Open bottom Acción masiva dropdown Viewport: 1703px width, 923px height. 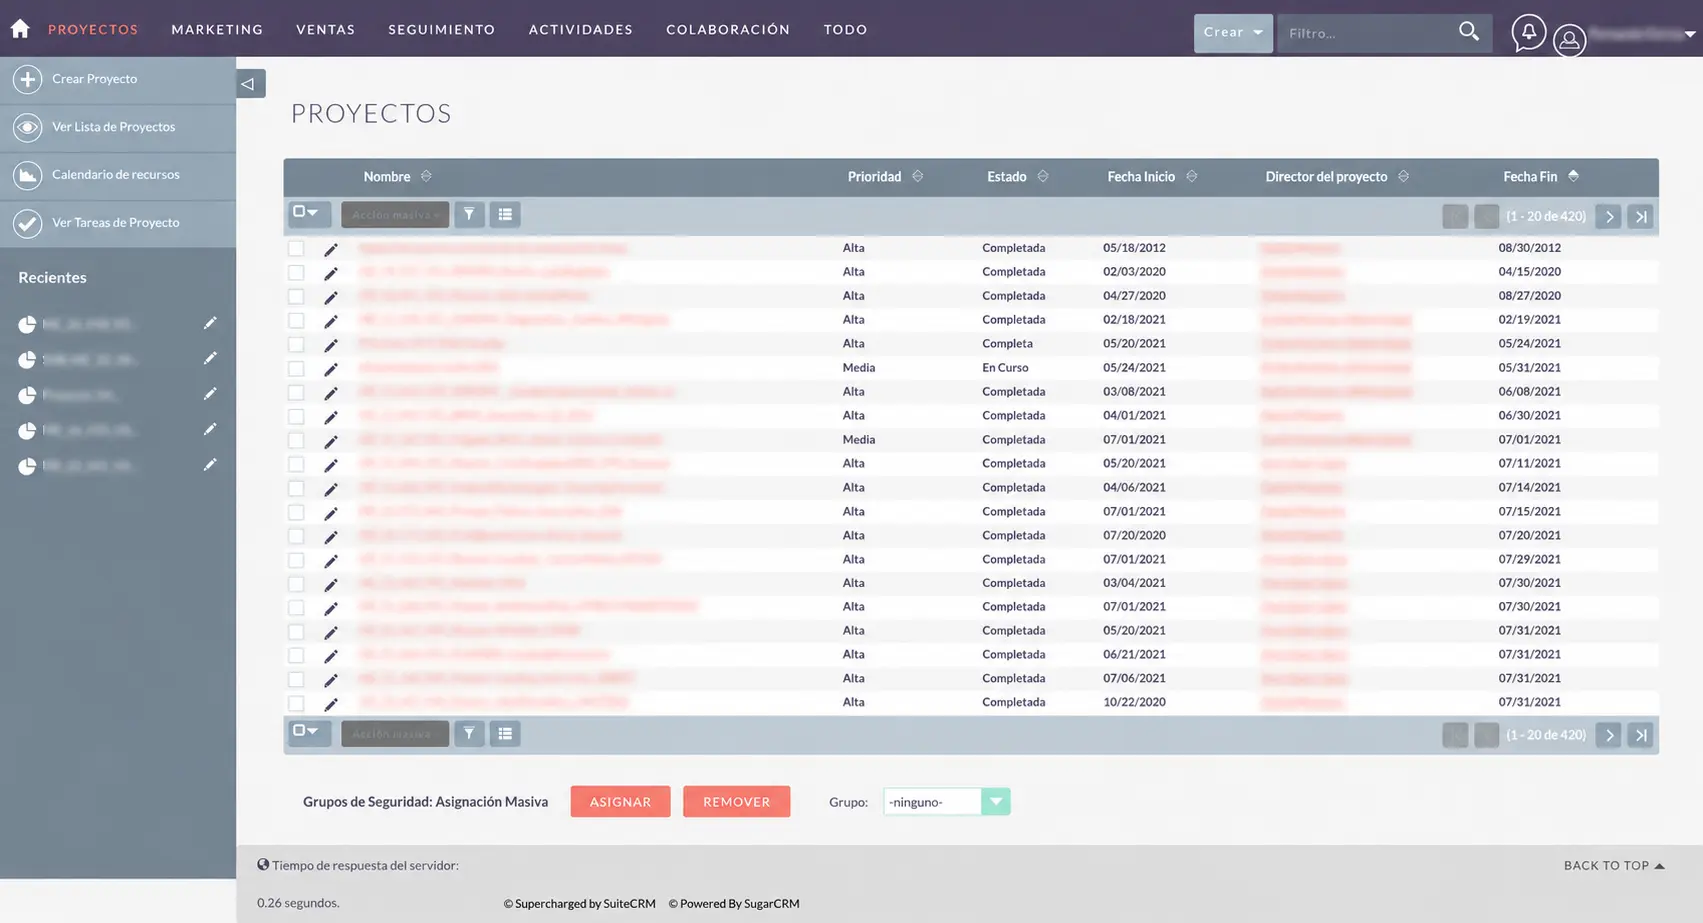tap(395, 734)
